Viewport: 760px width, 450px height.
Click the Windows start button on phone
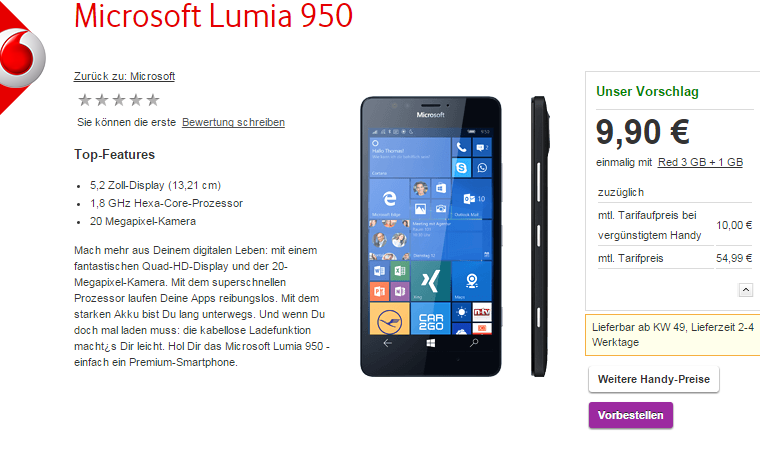coord(430,343)
